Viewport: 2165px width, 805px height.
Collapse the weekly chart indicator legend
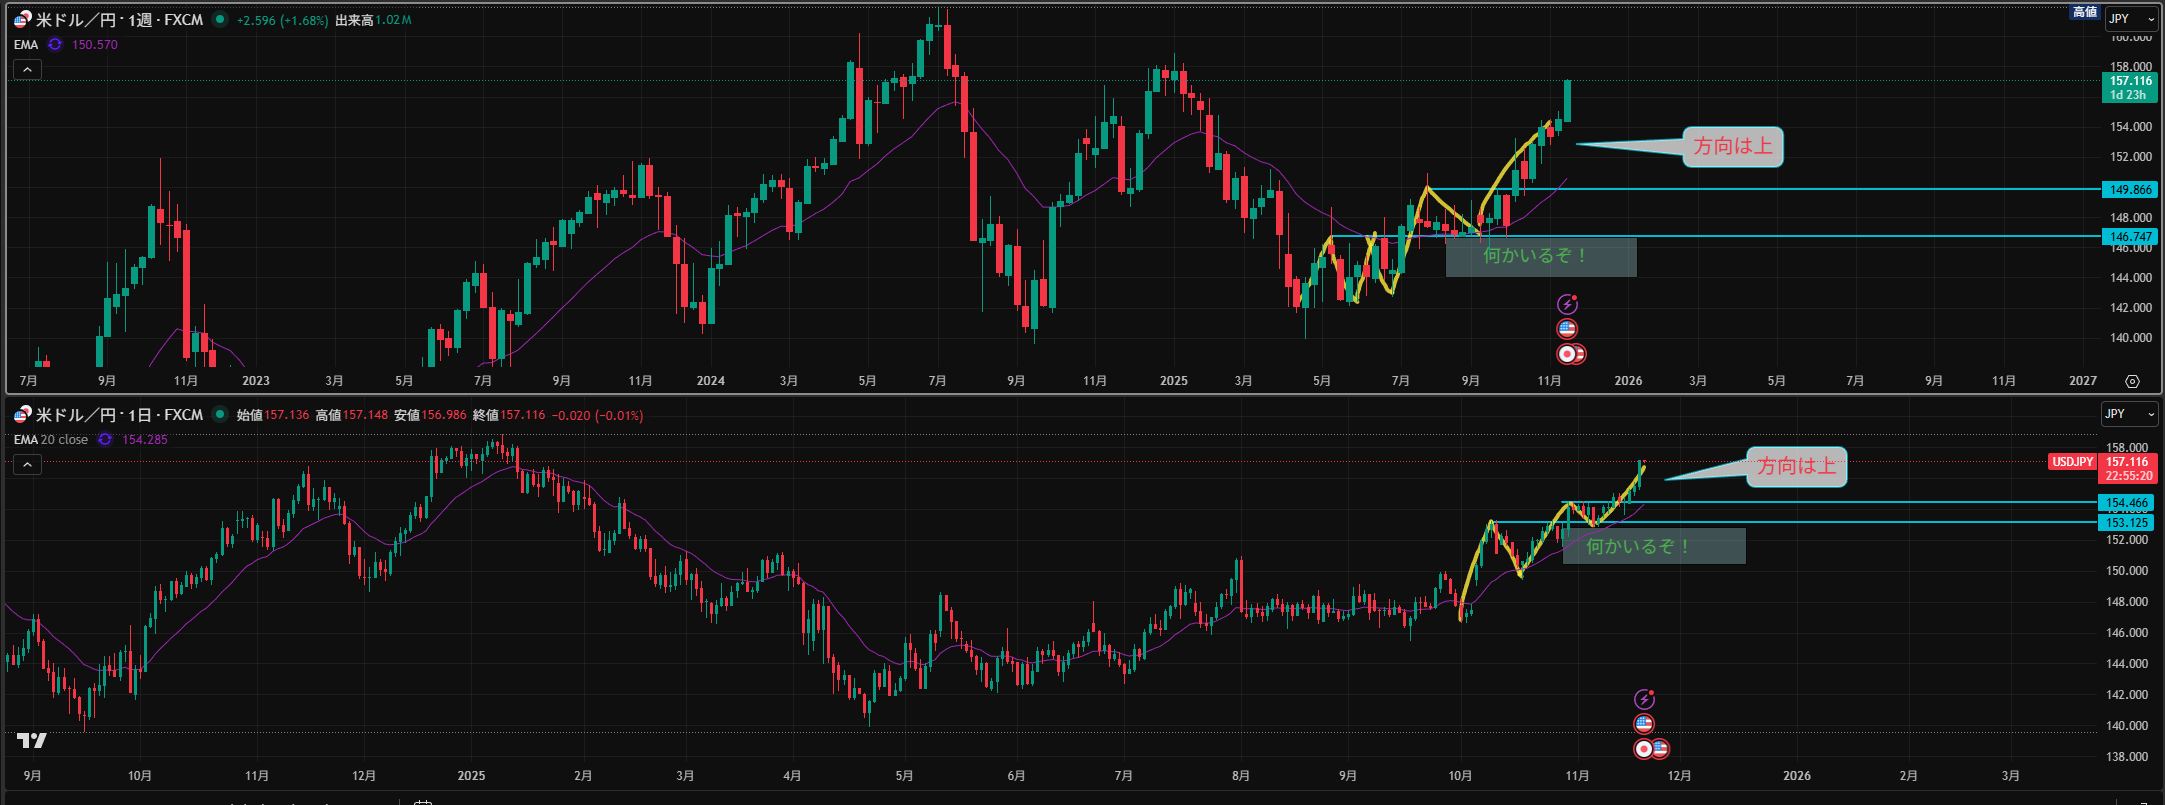pos(27,70)
